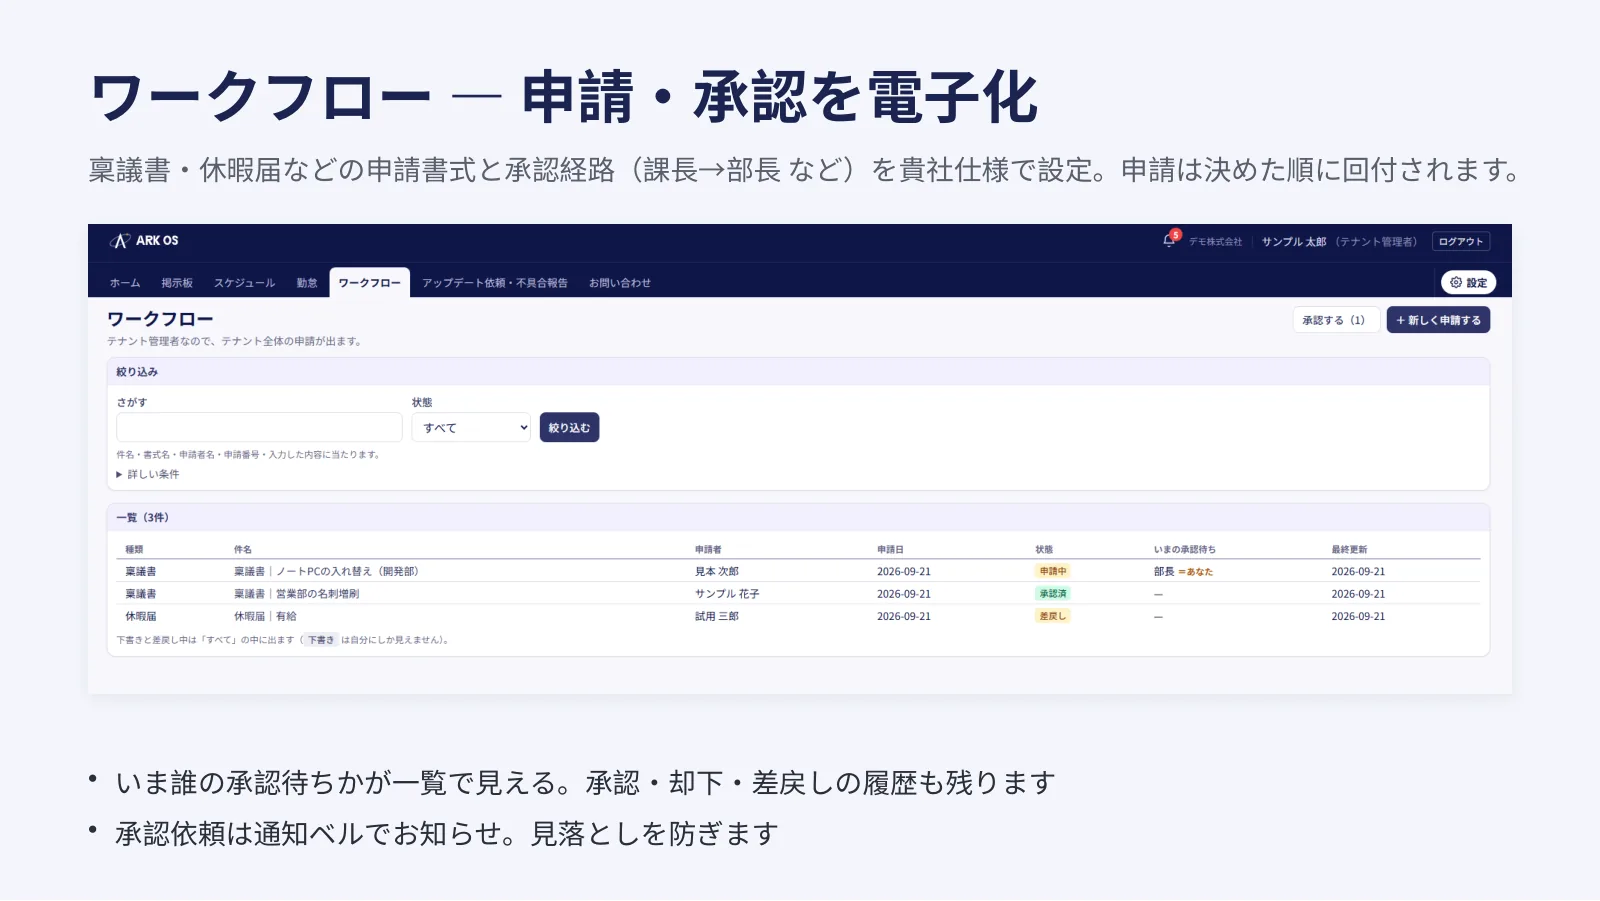Image resolution: width=1600 pixels, height=901 pixels.
Task: Click the 承認済 status badge
Action: pos(1052,593)
